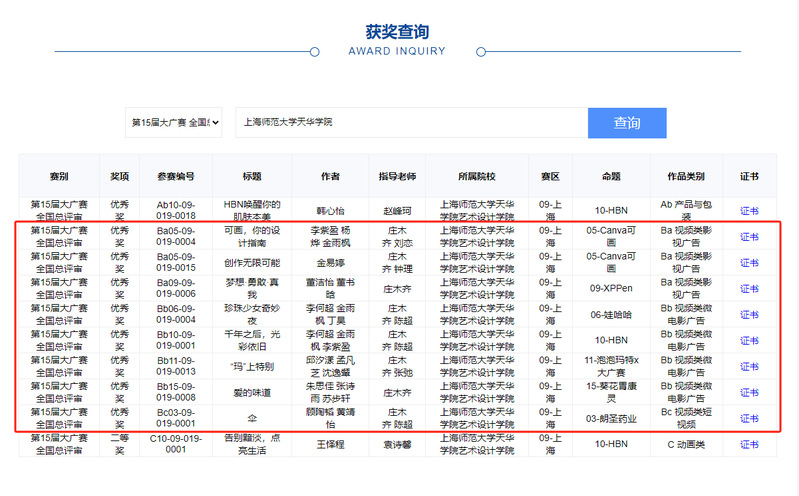Click the 作品类别 column header
This screenshot has height=496, width=799.
coord(686,176)
